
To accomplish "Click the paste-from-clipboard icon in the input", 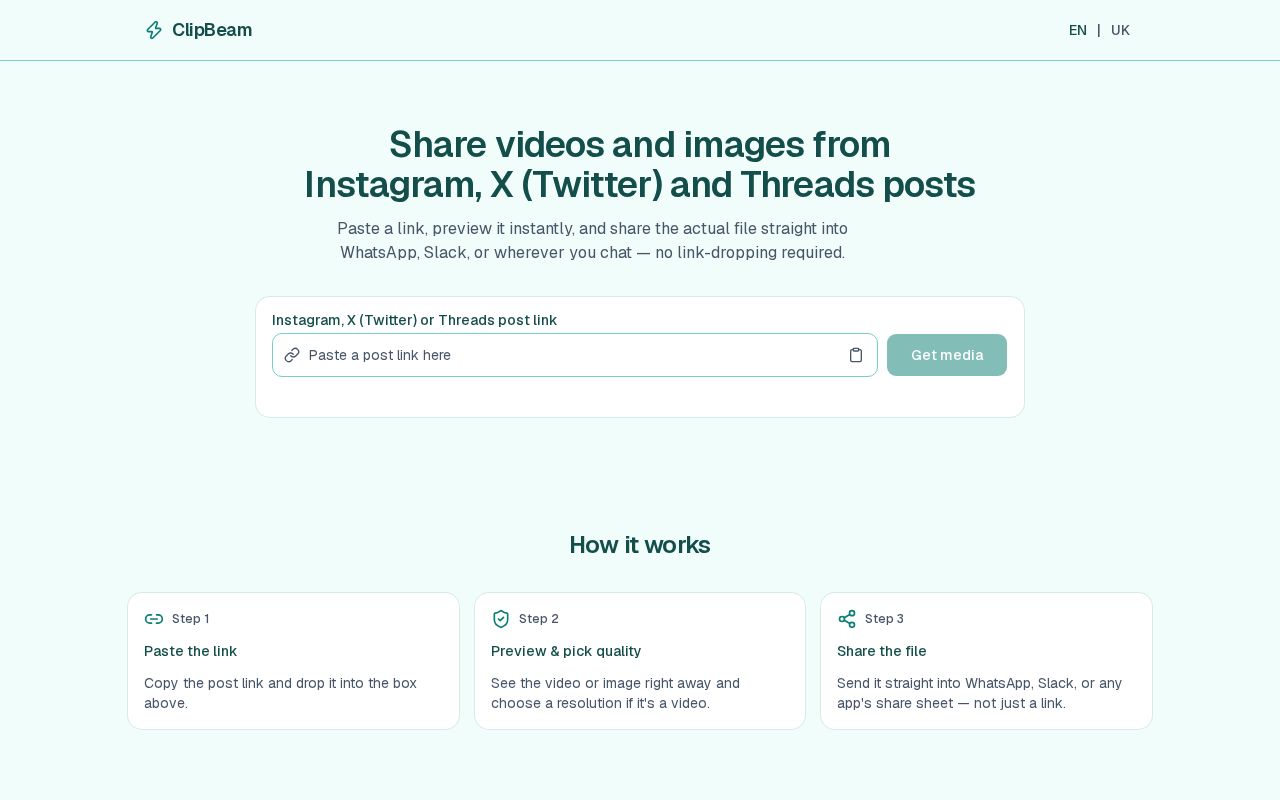I will point(856,355).
